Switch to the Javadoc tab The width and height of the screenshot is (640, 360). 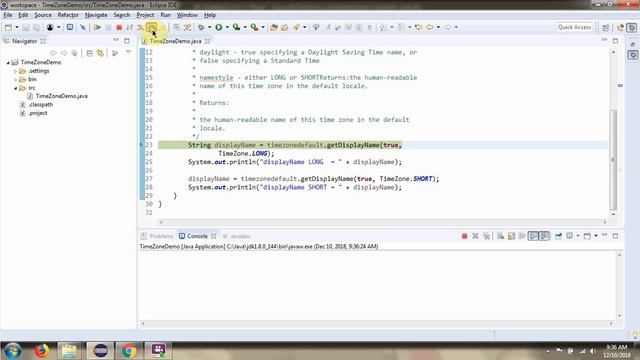[236, 236]
